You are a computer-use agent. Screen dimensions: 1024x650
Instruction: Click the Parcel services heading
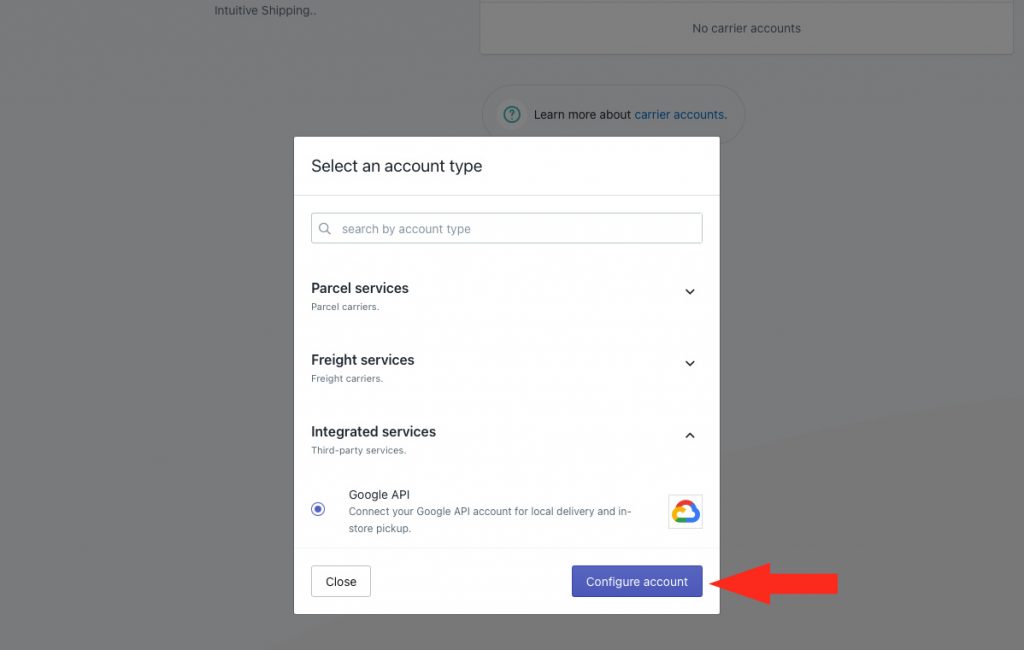[360, 288]
